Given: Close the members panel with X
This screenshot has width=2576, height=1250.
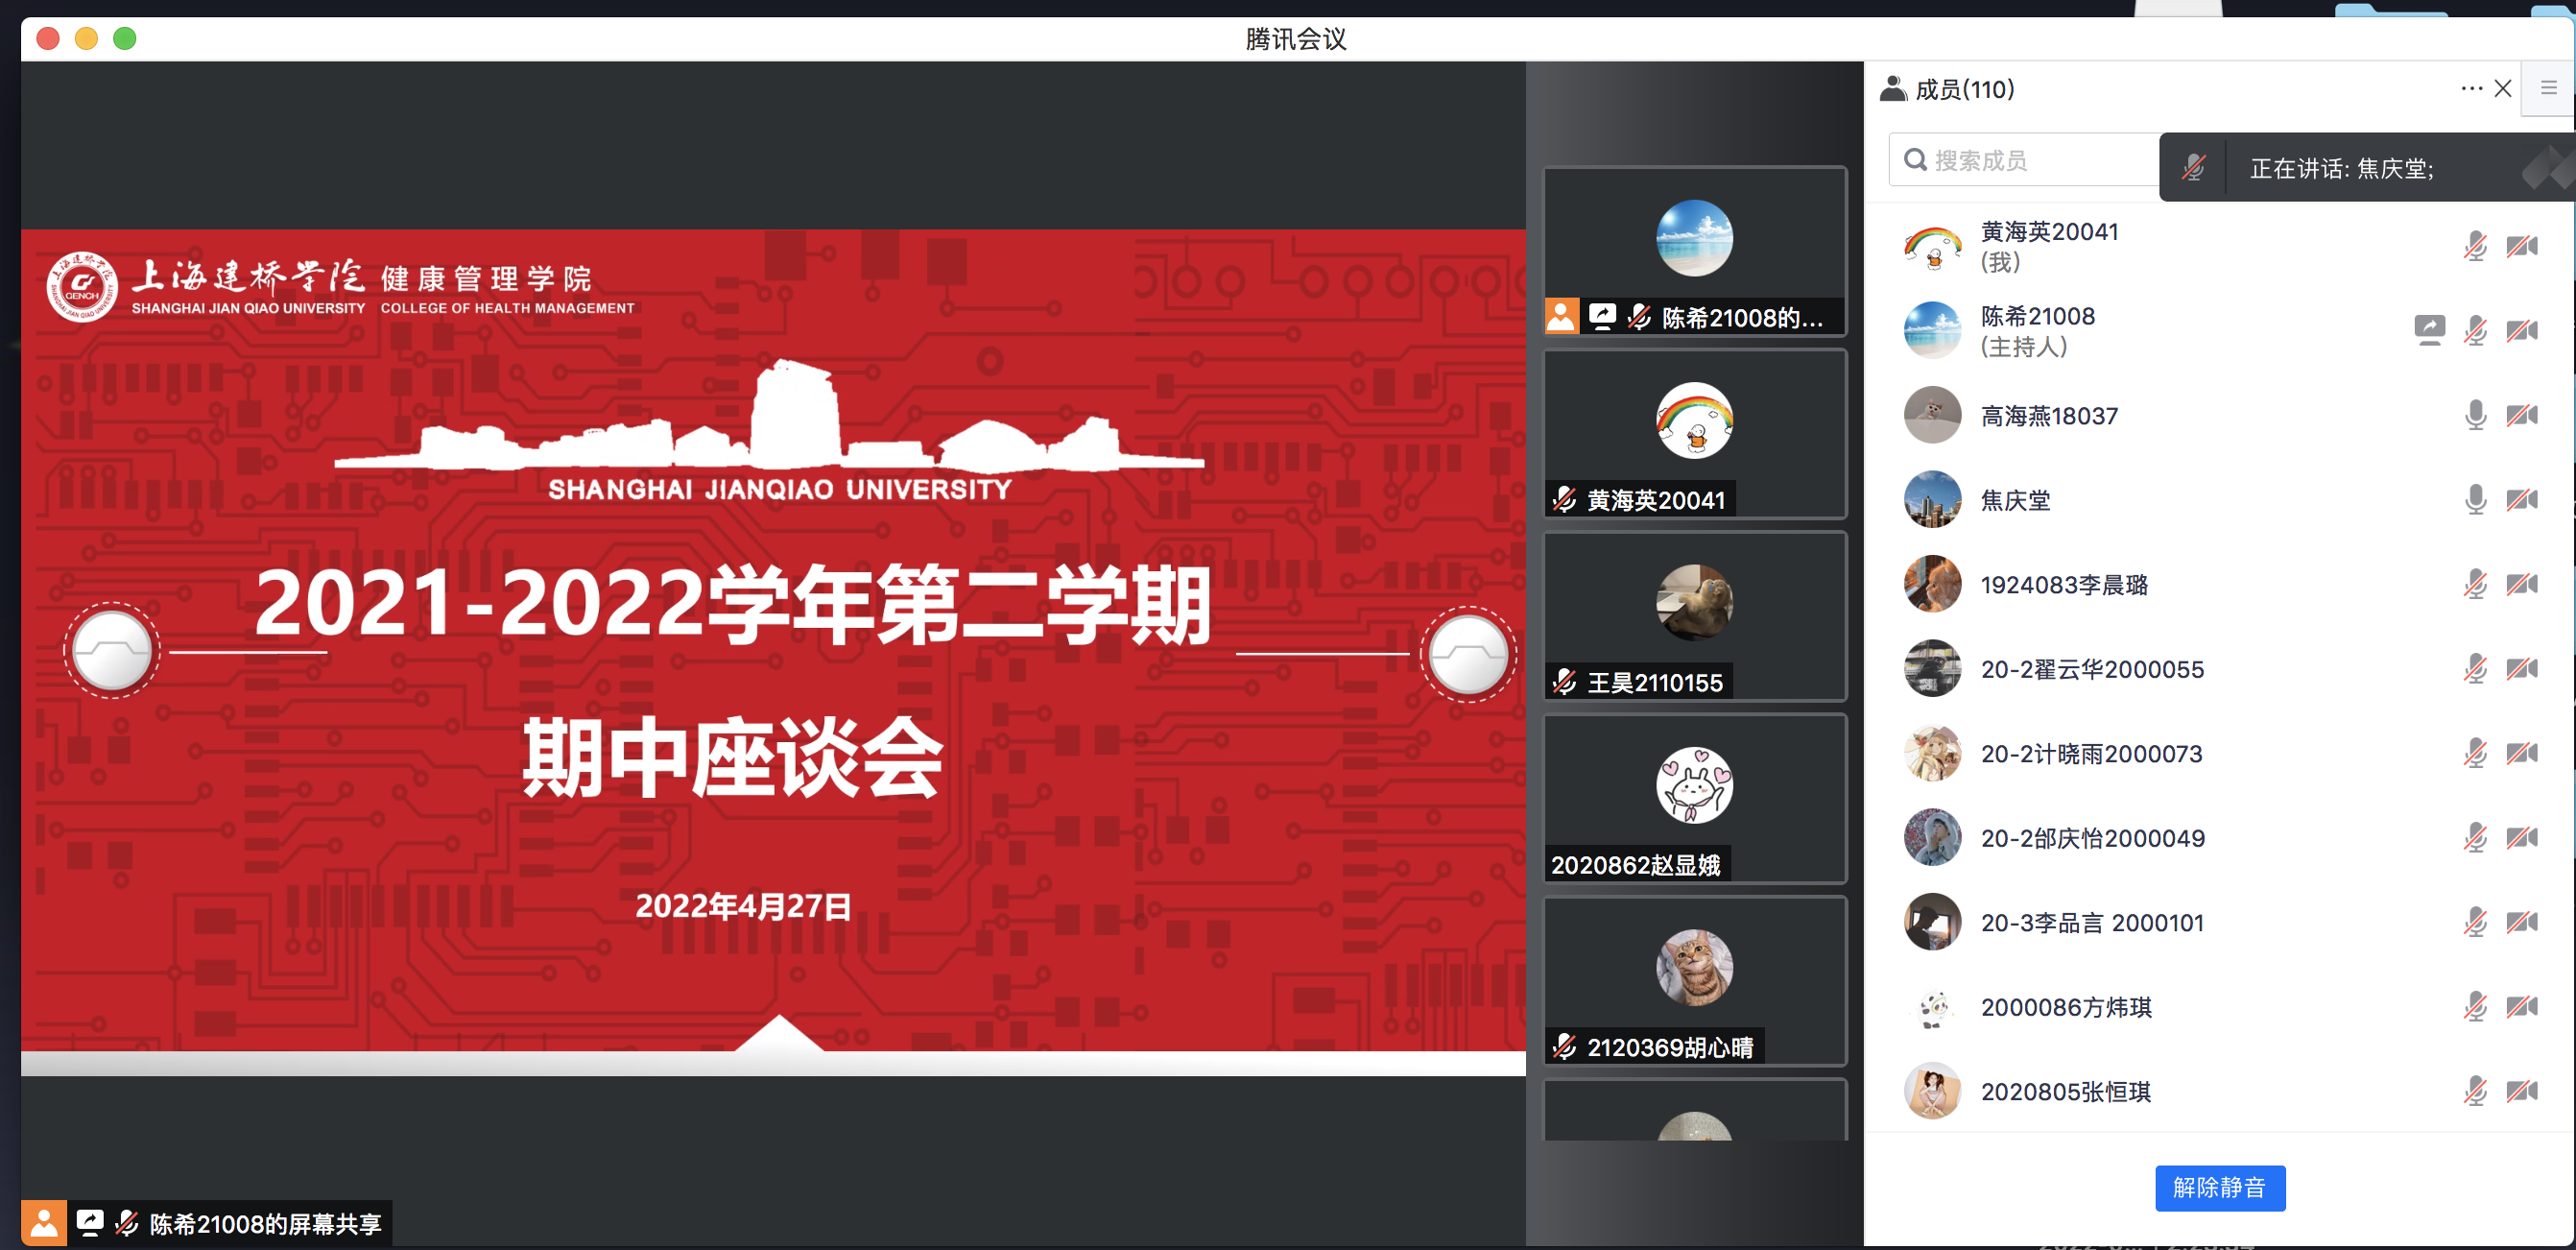Looking at the screenshot, I should (2503, 88).
